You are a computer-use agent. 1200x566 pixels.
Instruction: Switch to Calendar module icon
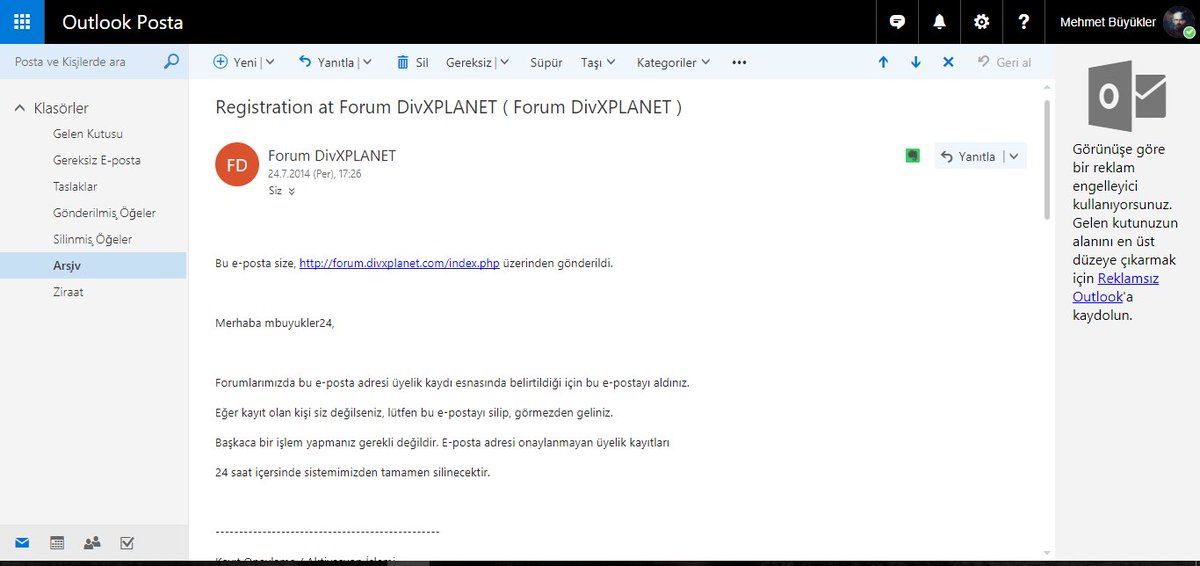point(57,543)
